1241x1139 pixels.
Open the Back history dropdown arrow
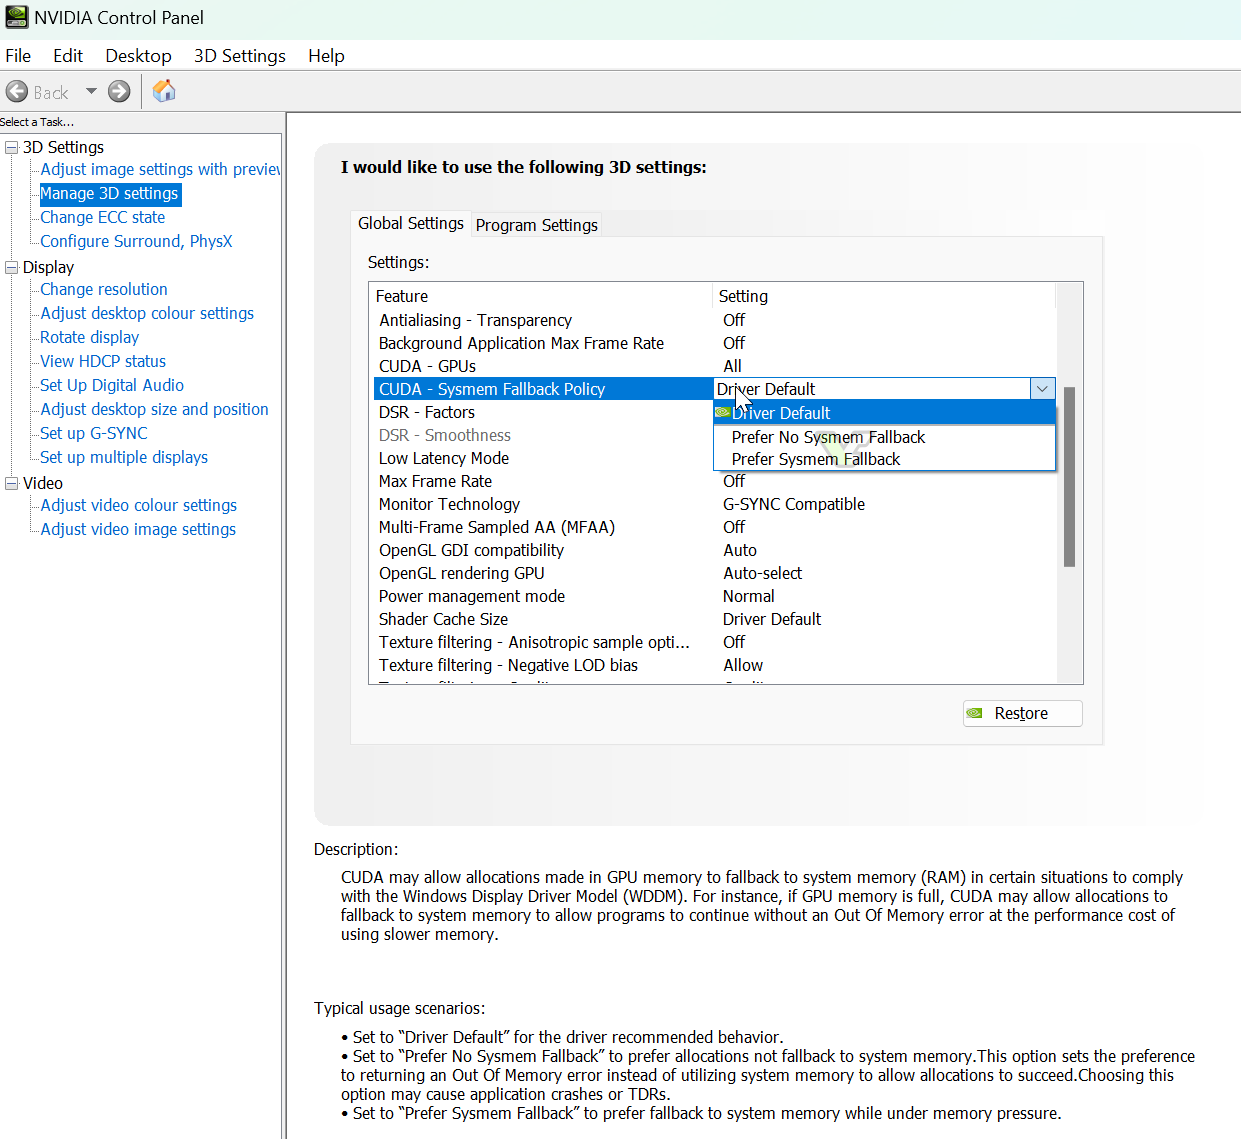pyautogui.click(x=91, y=92)
